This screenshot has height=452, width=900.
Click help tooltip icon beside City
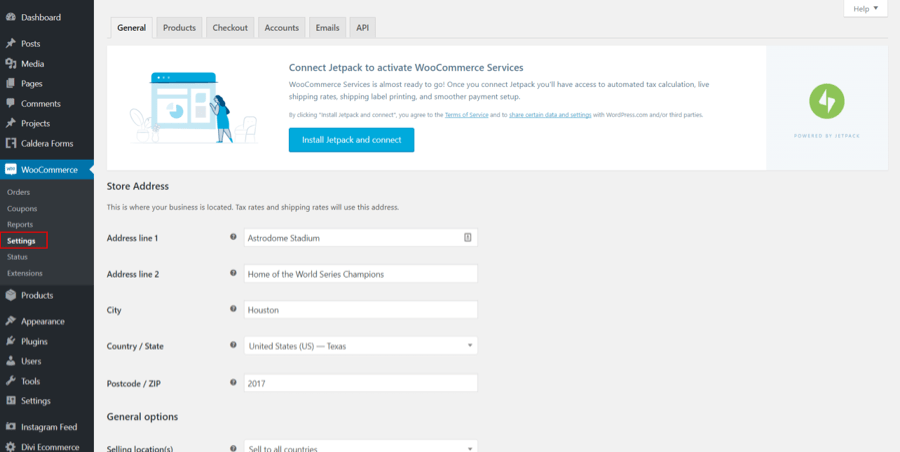(x=233, y=309)
